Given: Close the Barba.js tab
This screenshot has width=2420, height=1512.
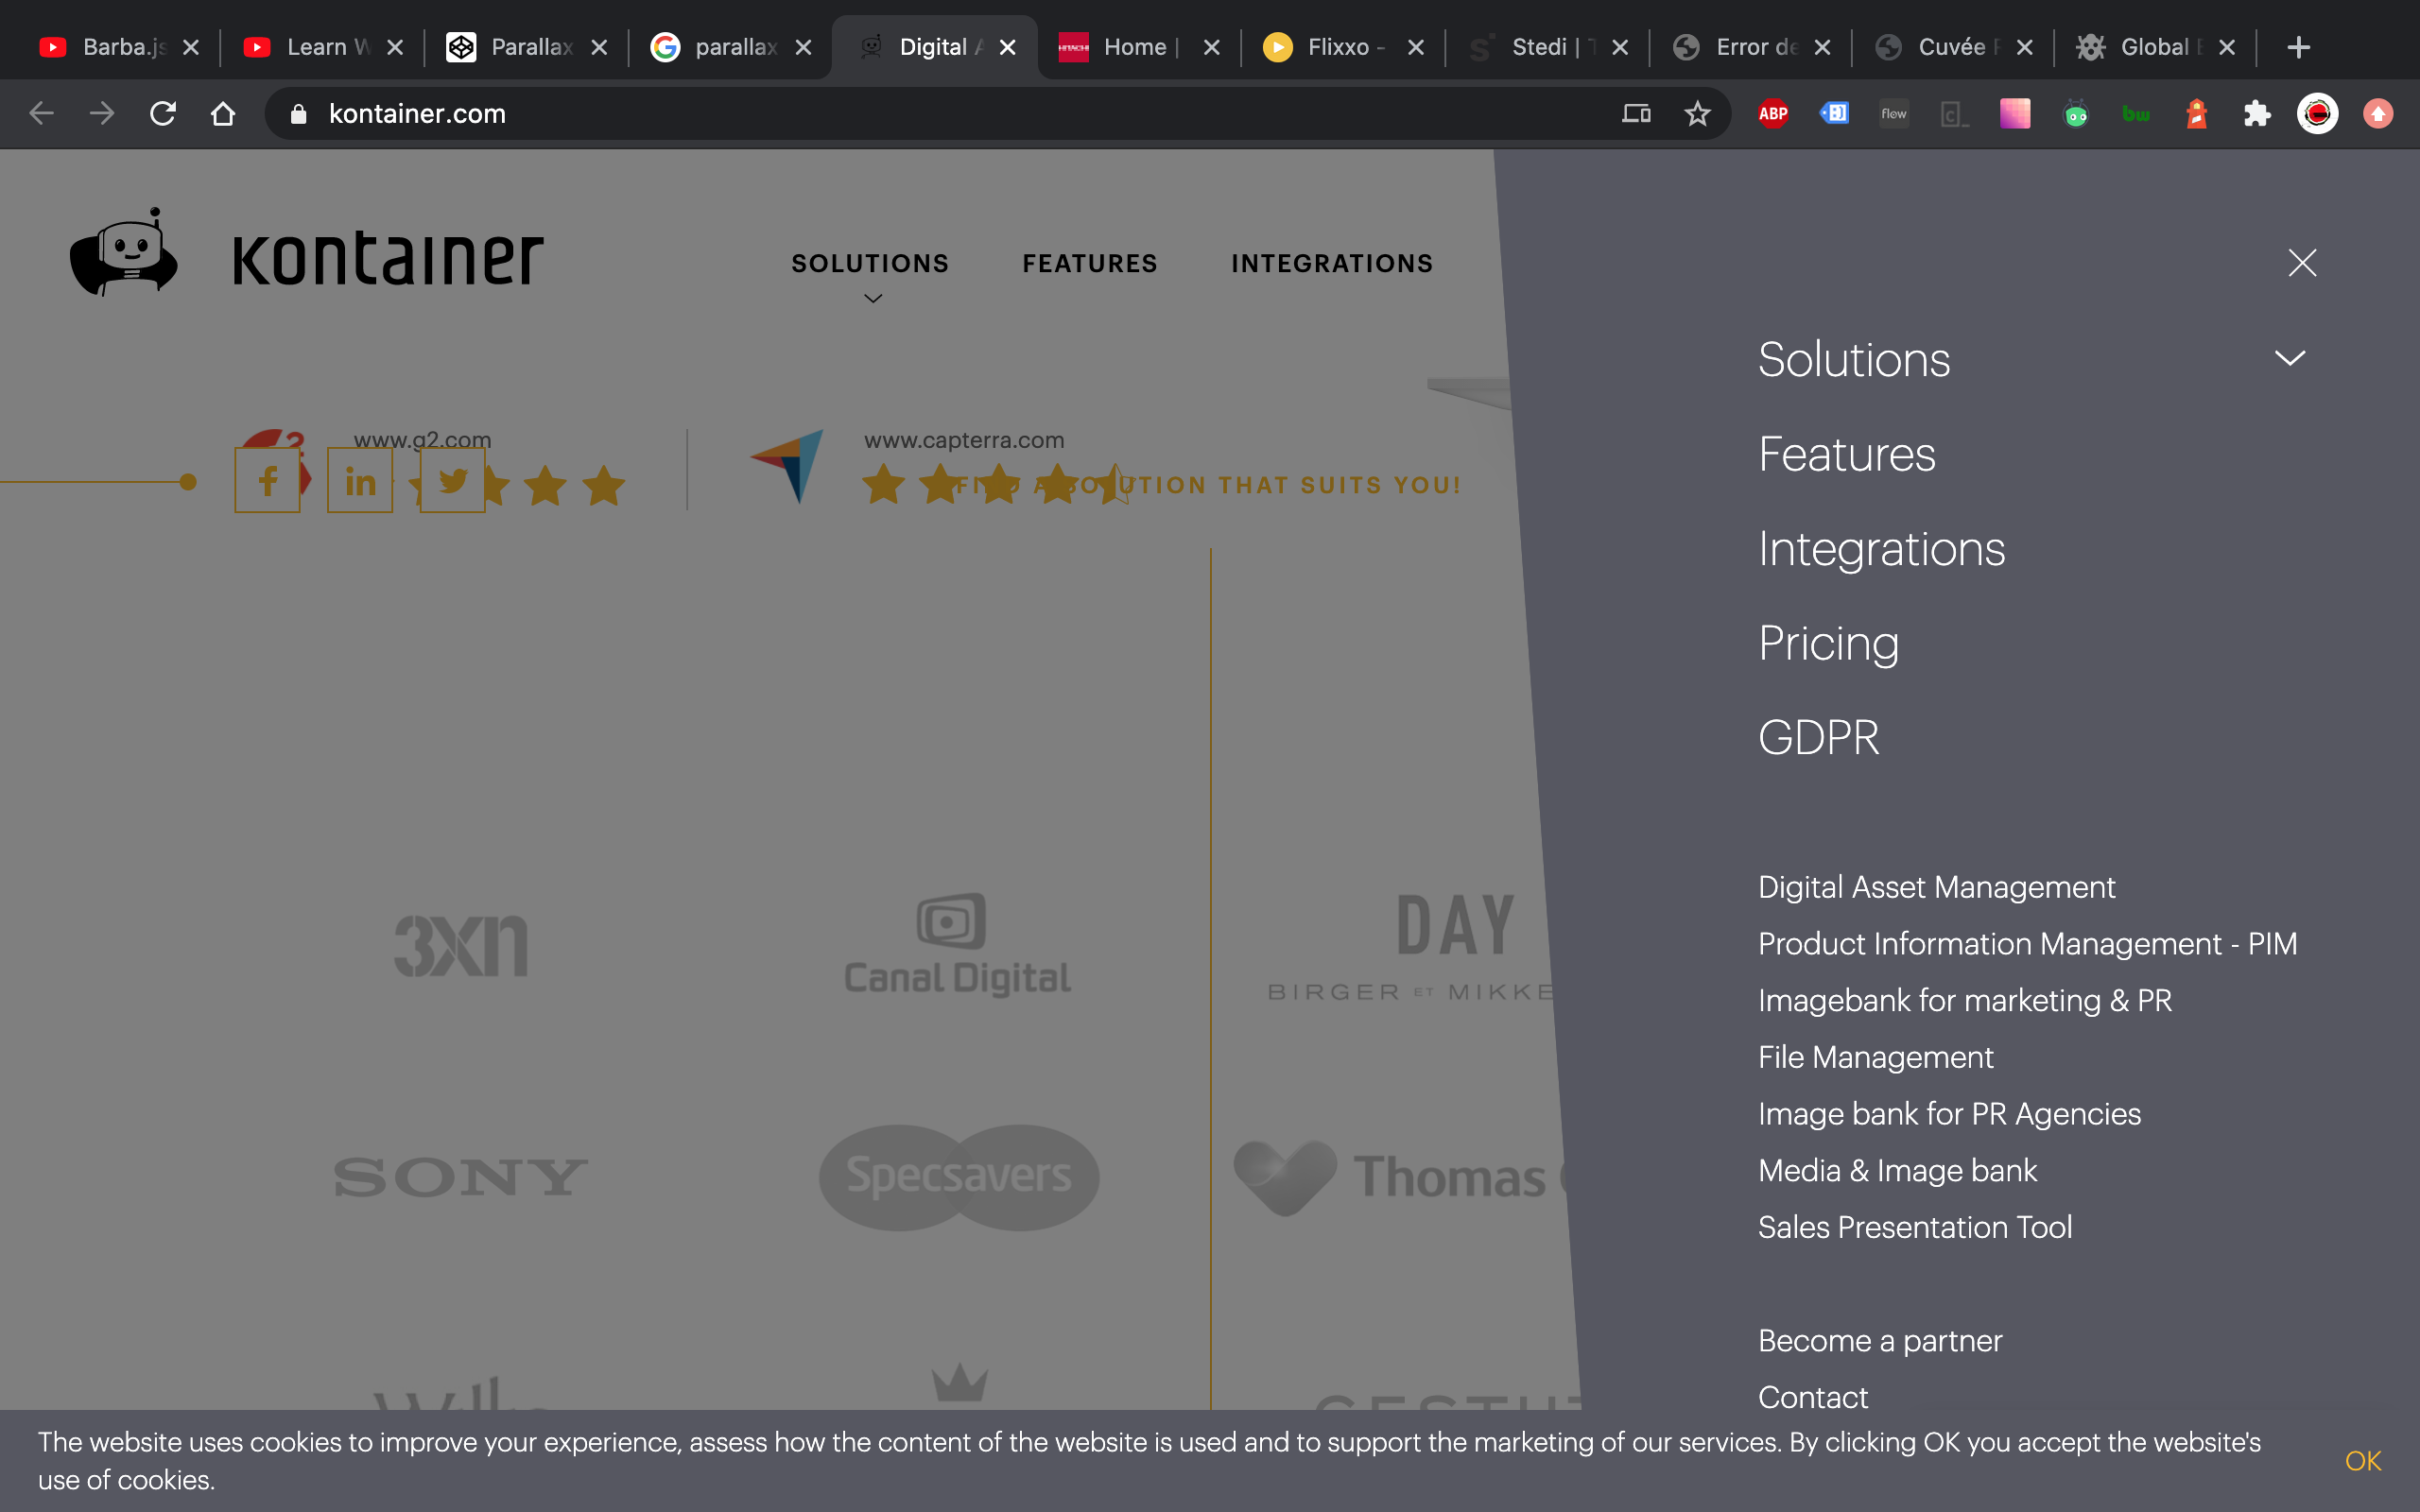Looking at the screenshot, I should coord(191,47).
